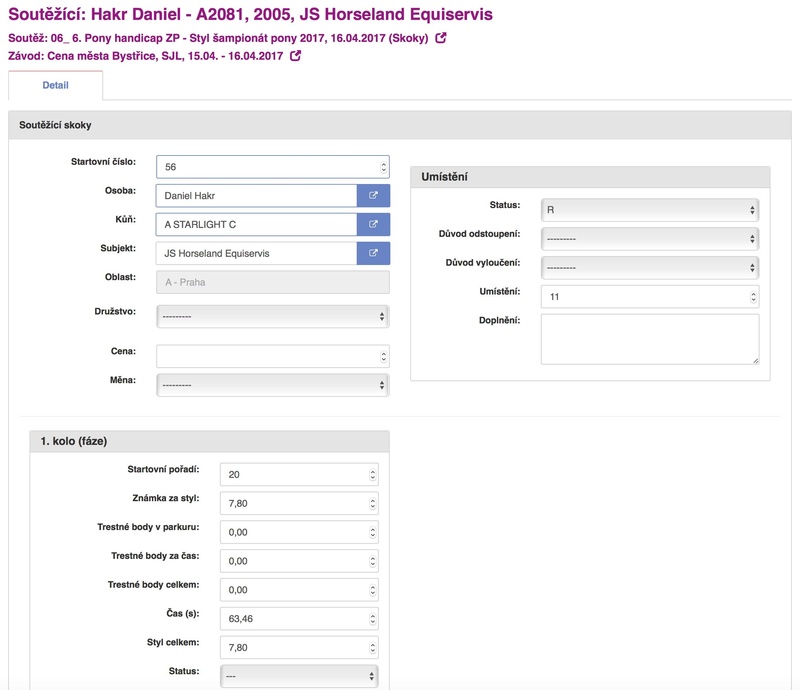Open external link icon next to Soutěž title
This screenshot has height=690, width=800.
[441, 38]
